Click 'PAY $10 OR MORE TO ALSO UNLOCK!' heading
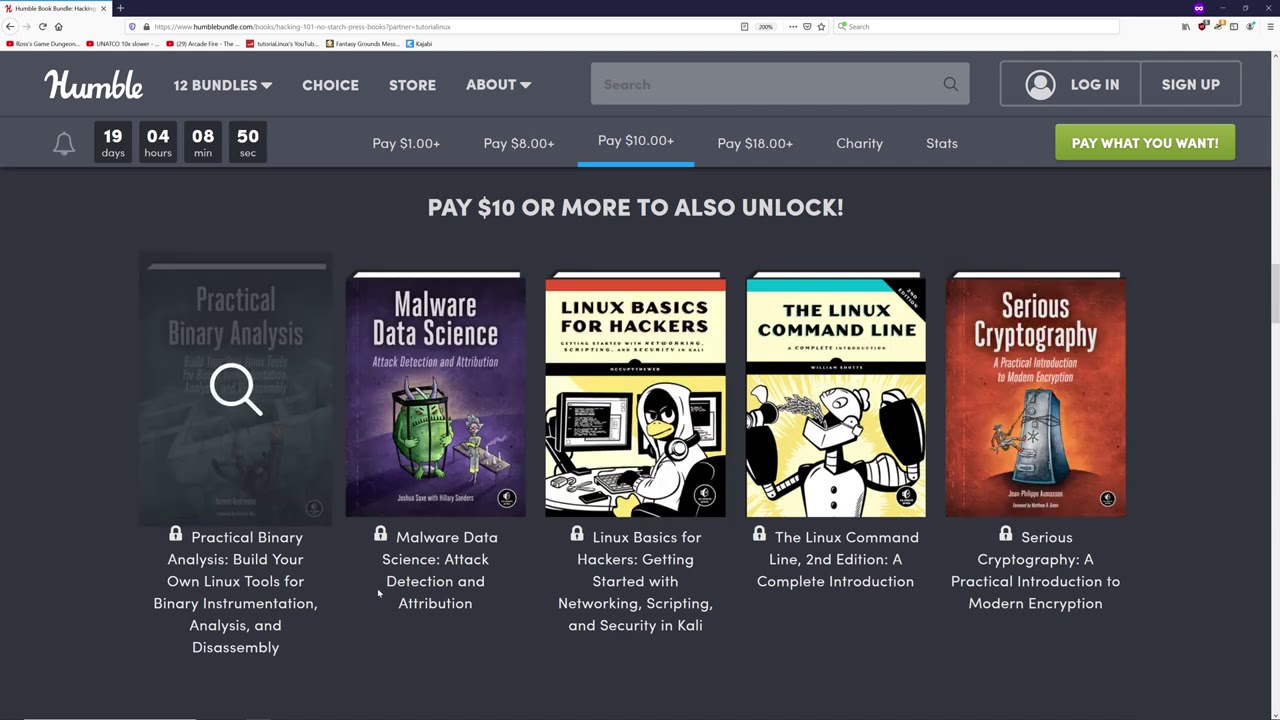This screenshot has height=720, width=1280. point(635,207)
